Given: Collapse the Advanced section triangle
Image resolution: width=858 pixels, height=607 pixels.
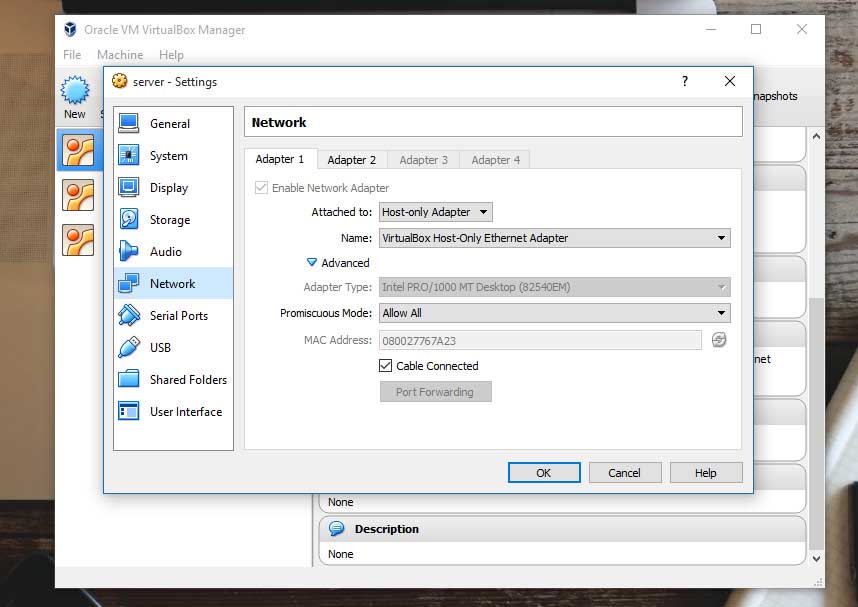Looking at the screenshot, I should pyautogui.click(x=312, y=263).
